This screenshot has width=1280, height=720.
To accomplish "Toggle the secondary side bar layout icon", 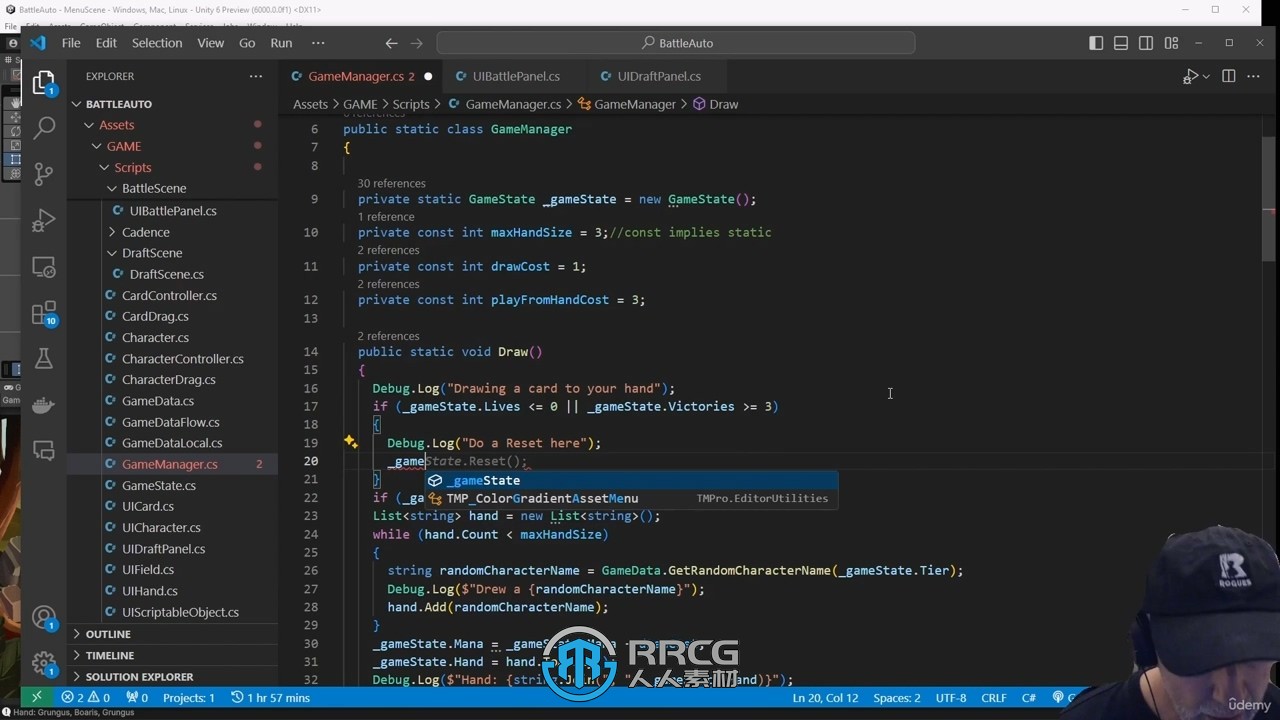I will coord(1146,43).
